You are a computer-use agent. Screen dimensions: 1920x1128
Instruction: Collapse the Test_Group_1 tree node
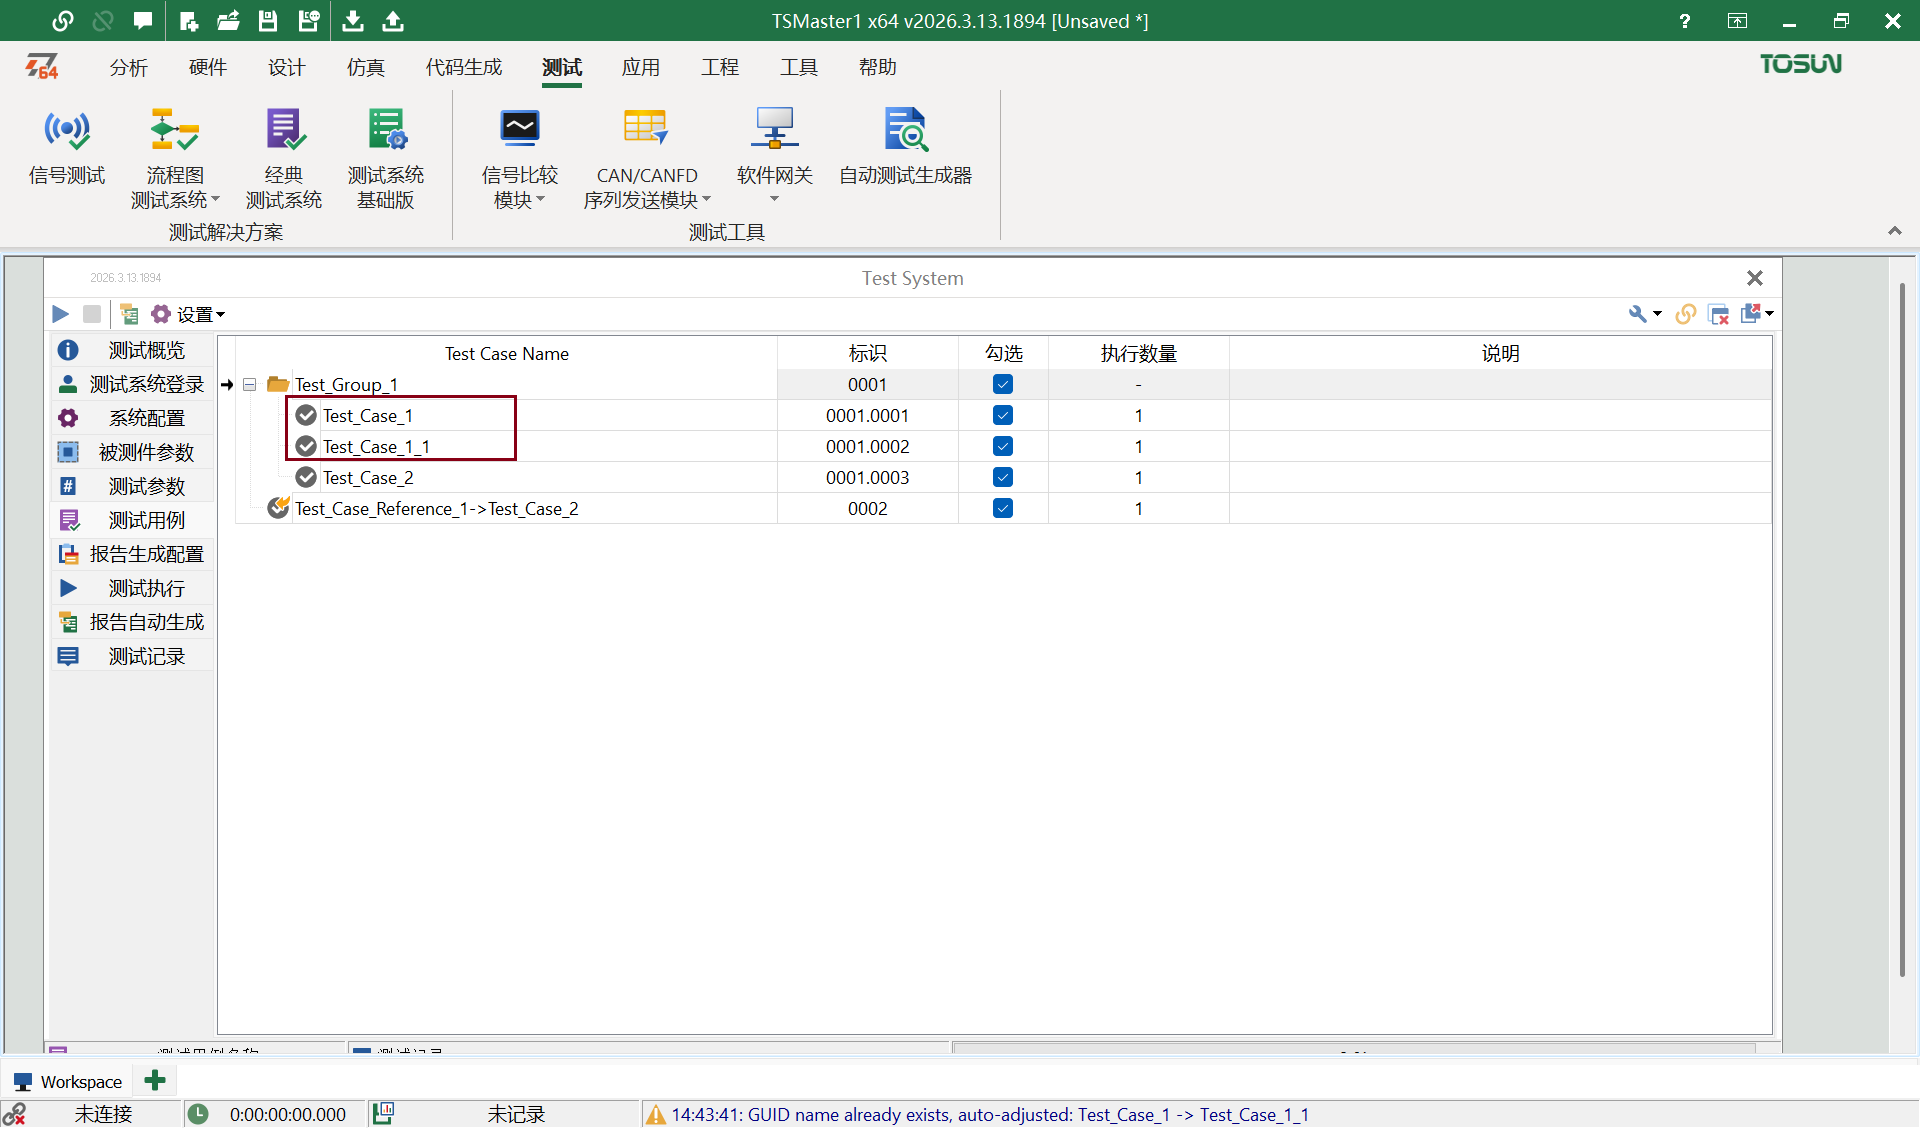250,384
